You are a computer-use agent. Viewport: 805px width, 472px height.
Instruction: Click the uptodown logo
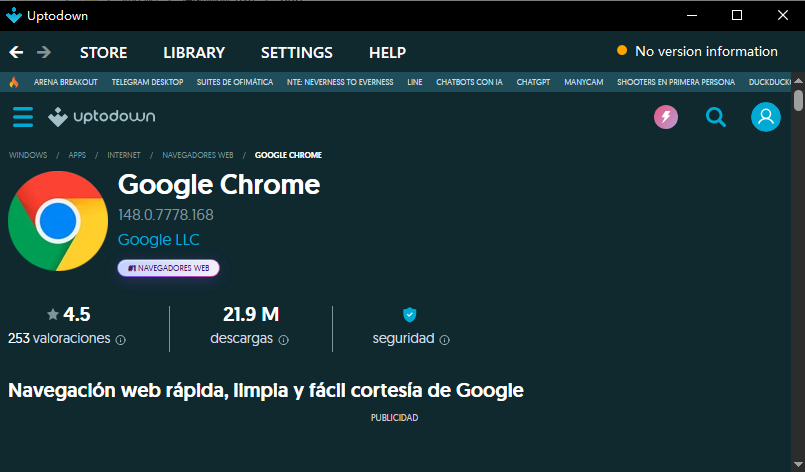[102, 117]
